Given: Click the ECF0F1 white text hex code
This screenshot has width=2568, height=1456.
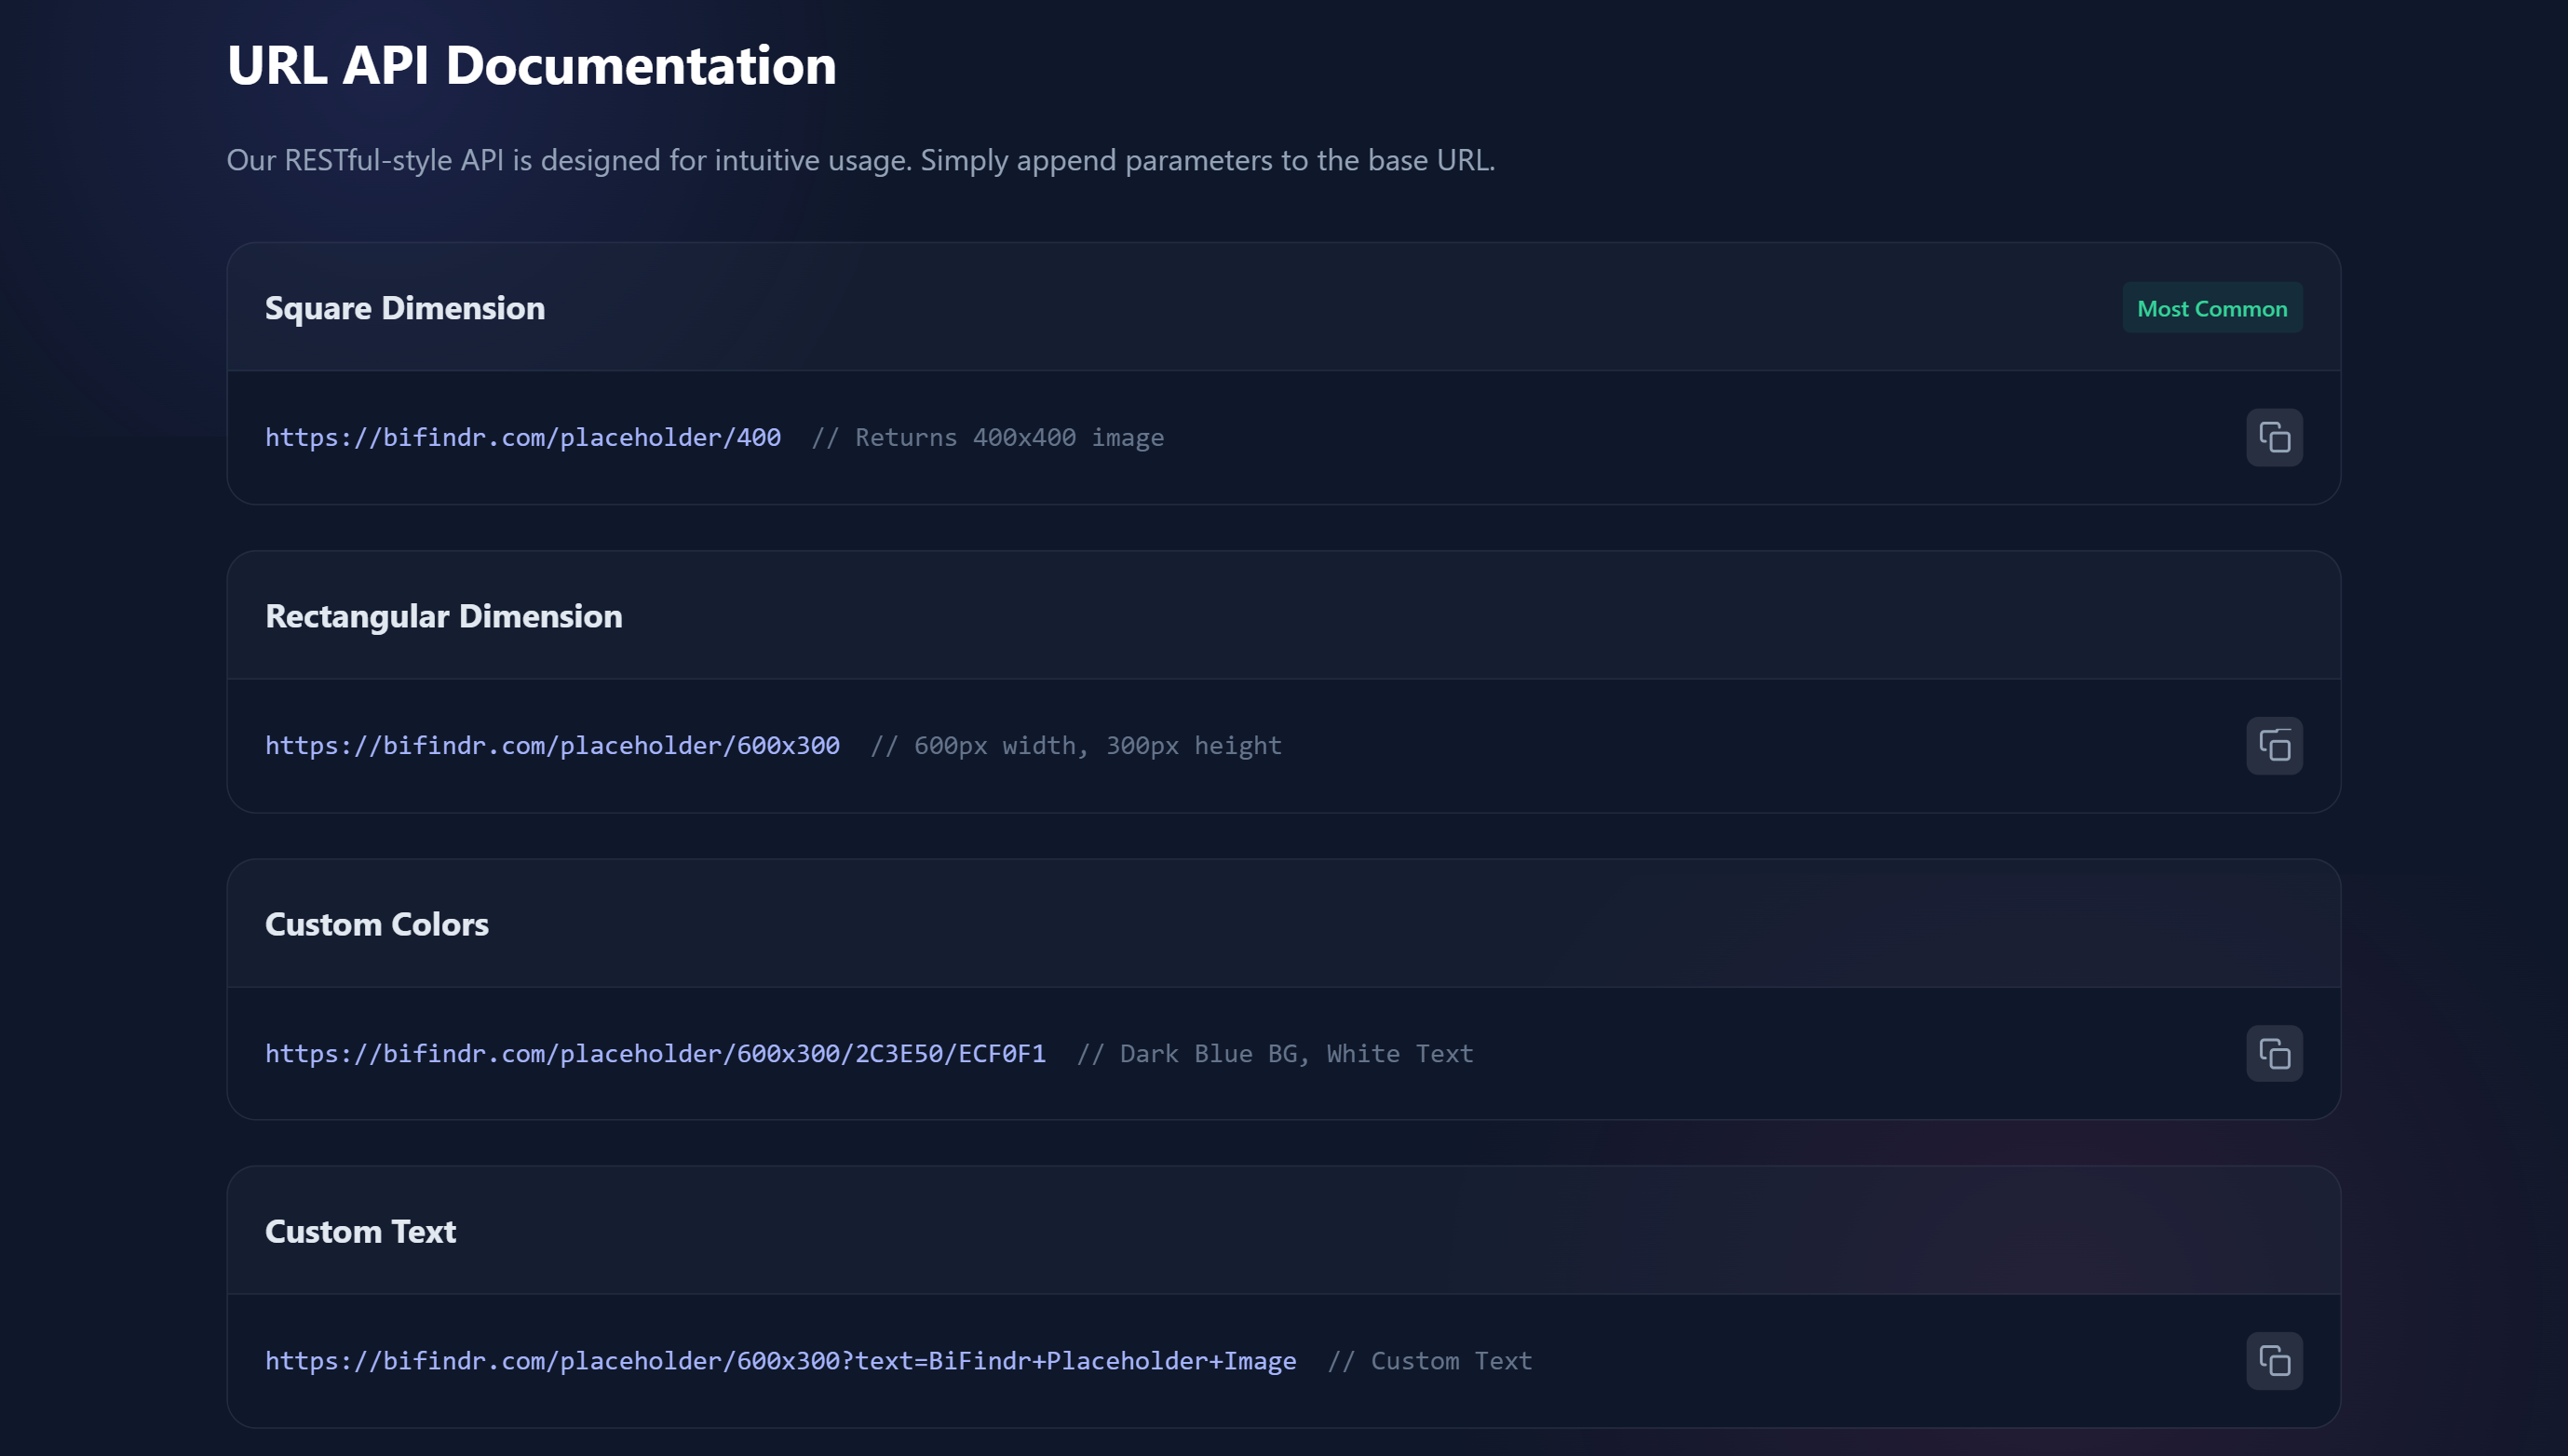Looking at the screenshot, I should 1000,1053.
